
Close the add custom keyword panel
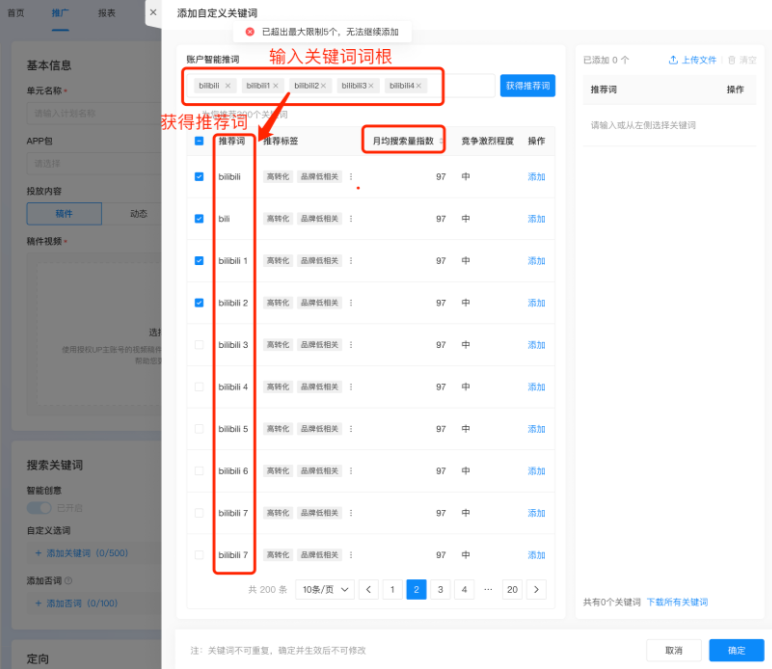pyautogui.click(x=153, y=12)
